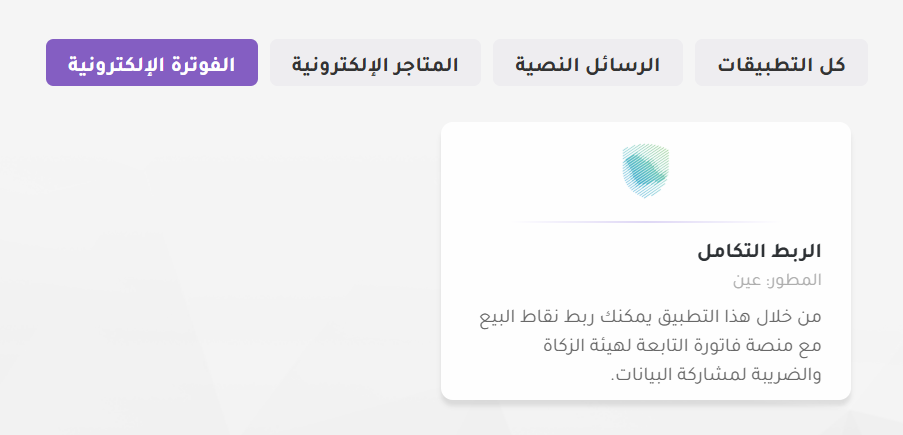Click the المطور: عين developer label
The width and height of the screenshot is (903, 435).
[777, 281]
